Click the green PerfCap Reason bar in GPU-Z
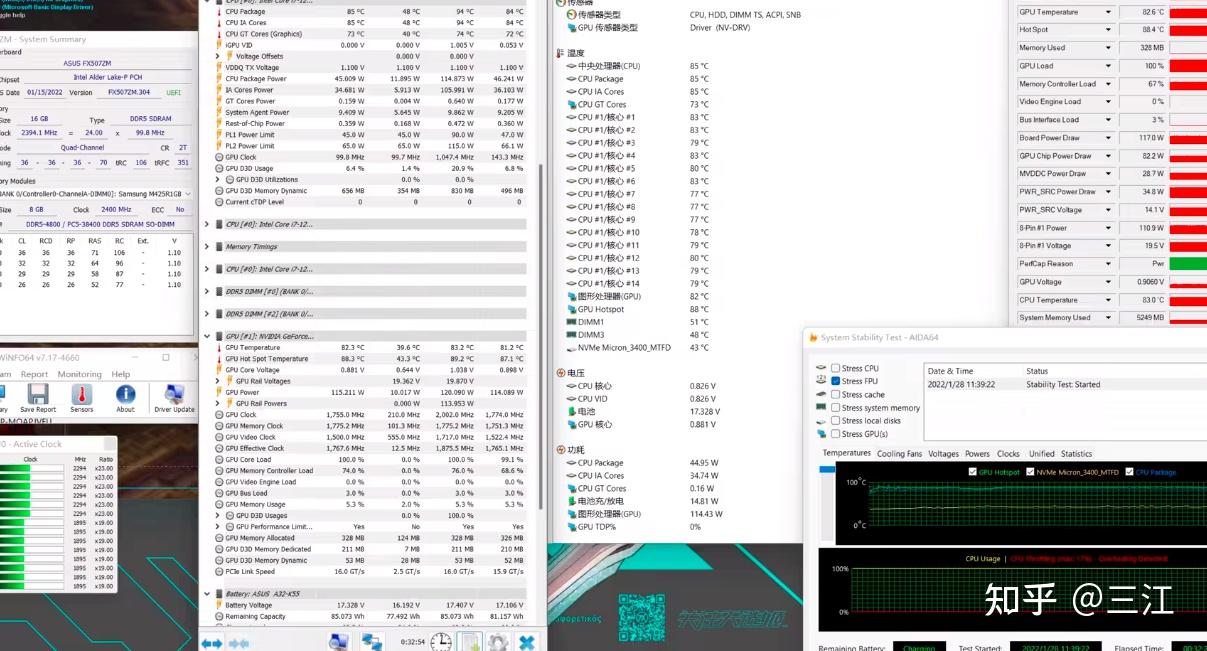Screen dimensions: 1207x651 tap(1187, 264)
